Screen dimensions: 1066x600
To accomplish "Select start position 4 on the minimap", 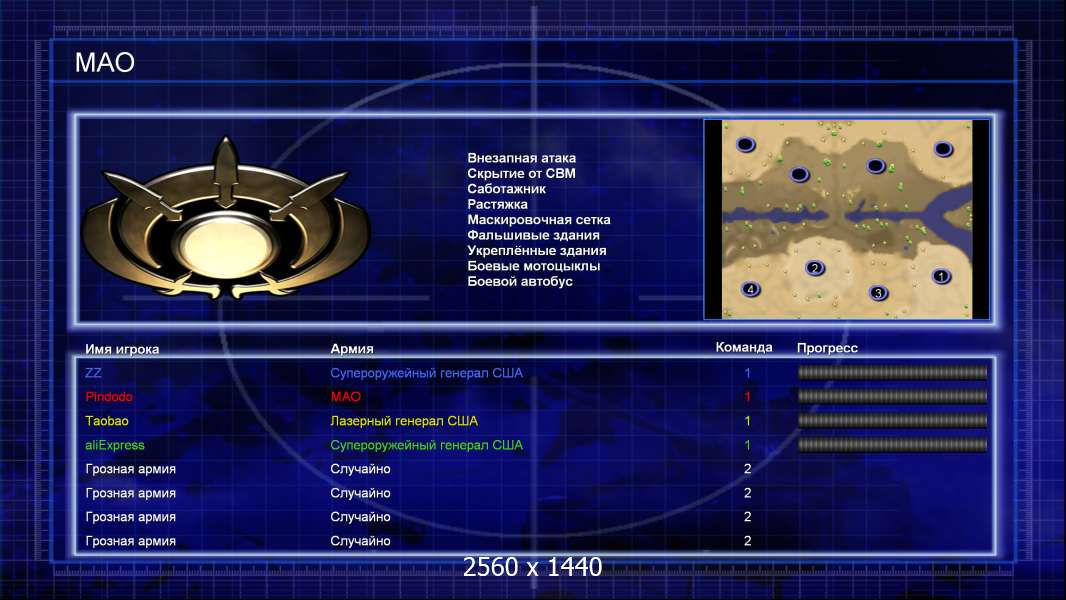I will tap(751, 289).
